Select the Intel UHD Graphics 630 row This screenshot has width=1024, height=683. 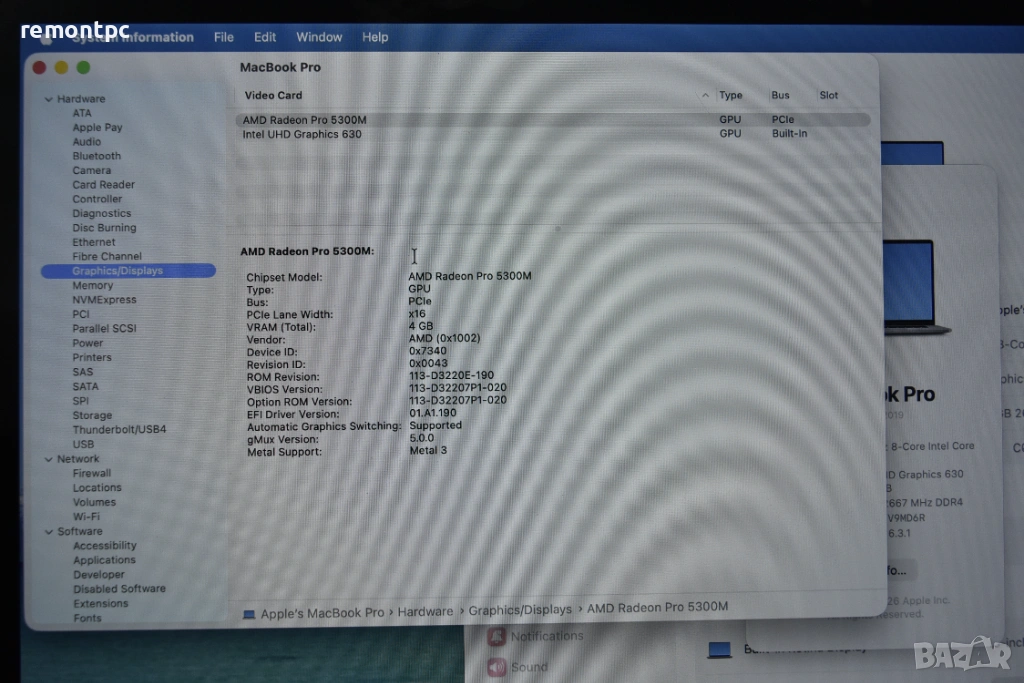(552, 134)
